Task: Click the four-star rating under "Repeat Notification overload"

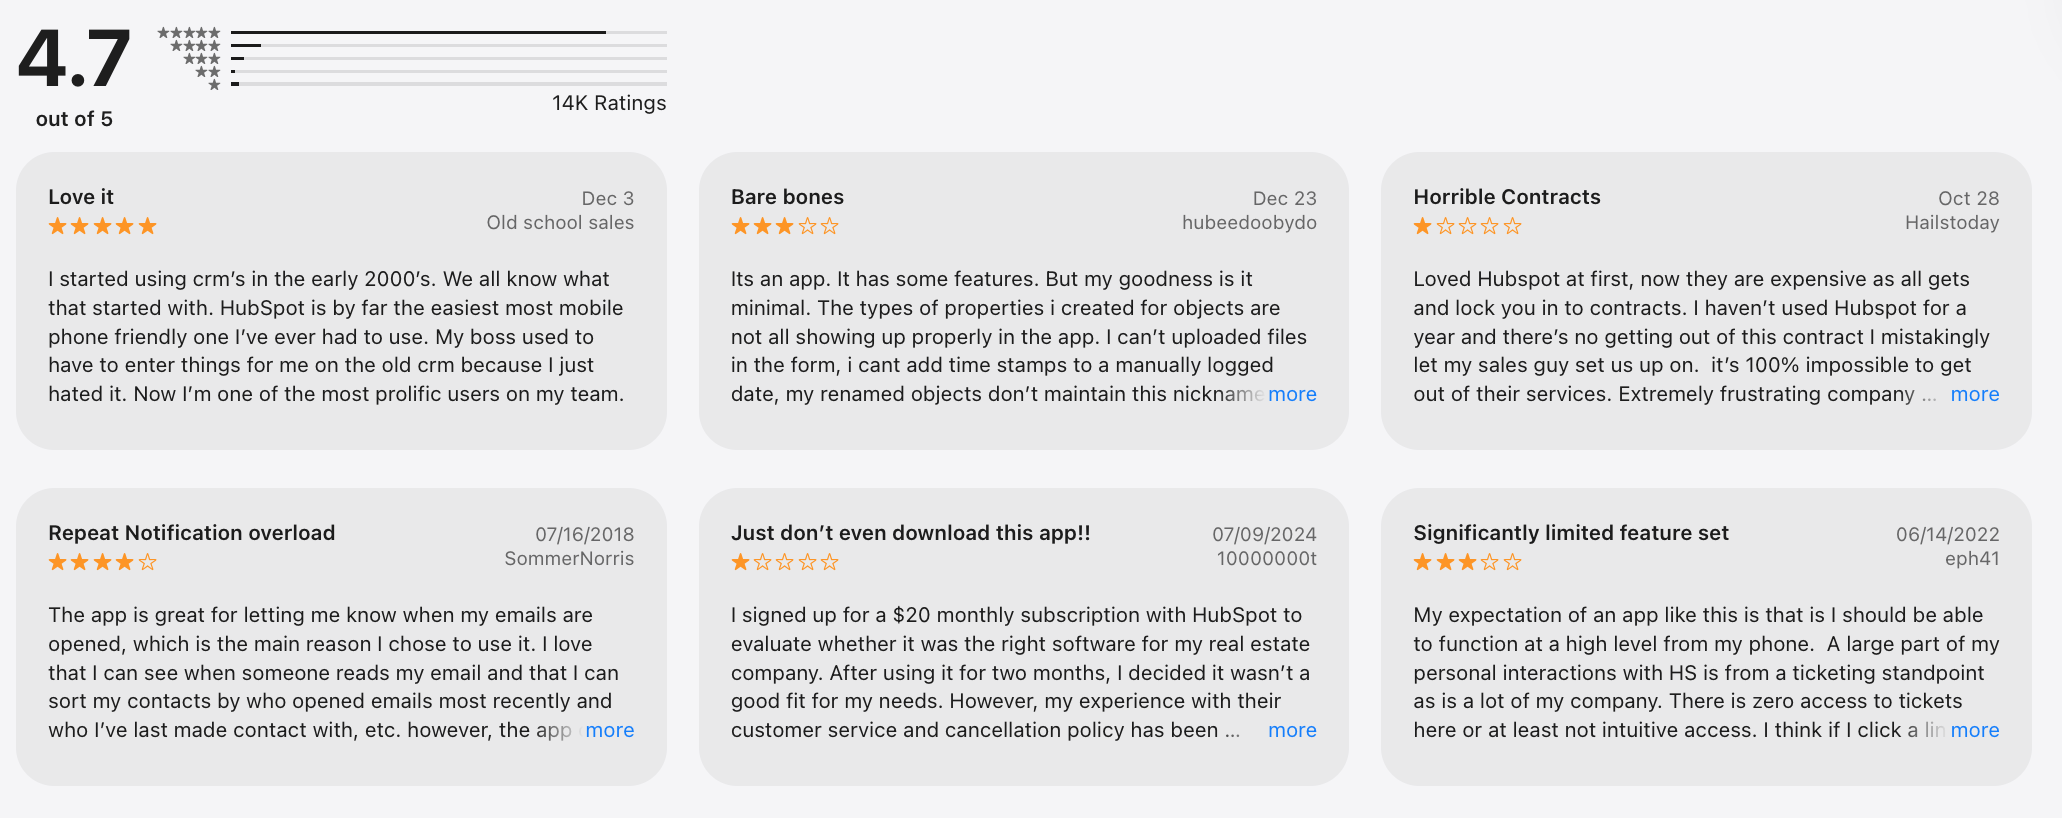Action: [103, 562]
